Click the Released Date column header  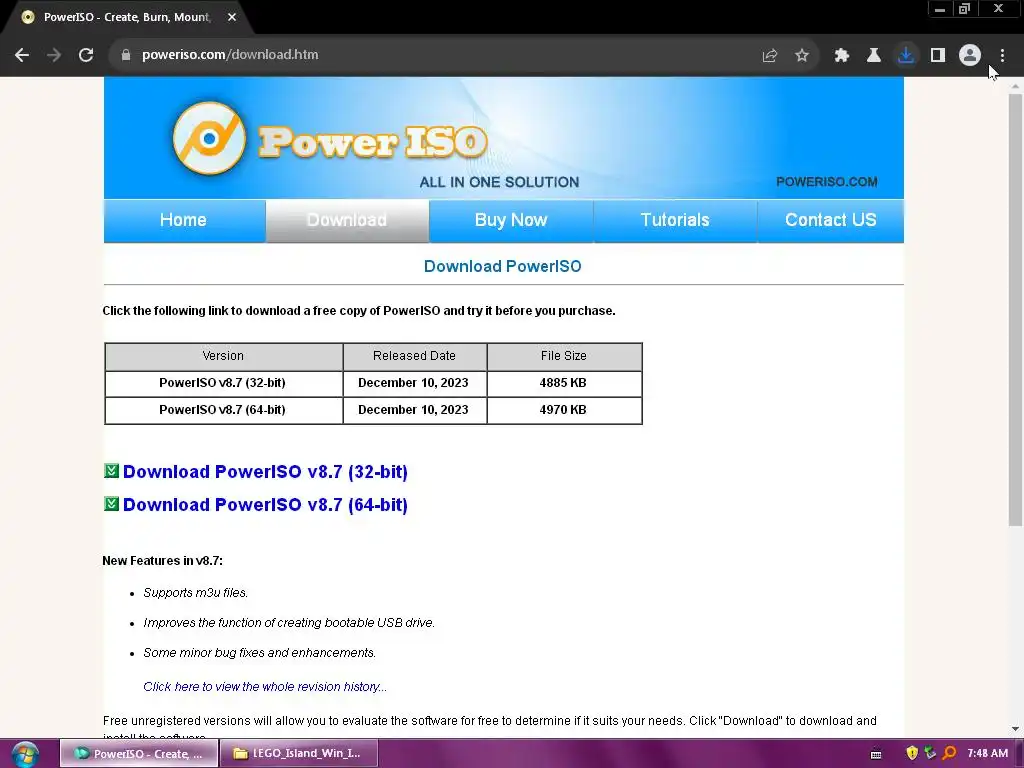point(415,357)
